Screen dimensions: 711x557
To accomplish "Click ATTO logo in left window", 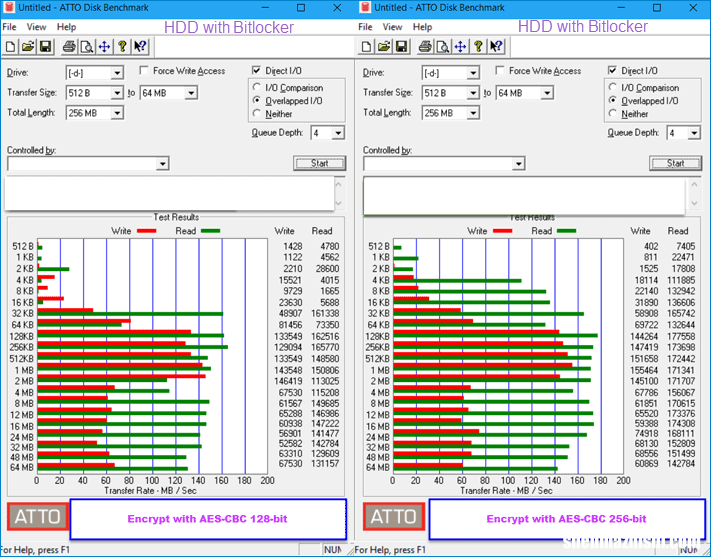I will [x=38, y=517].
